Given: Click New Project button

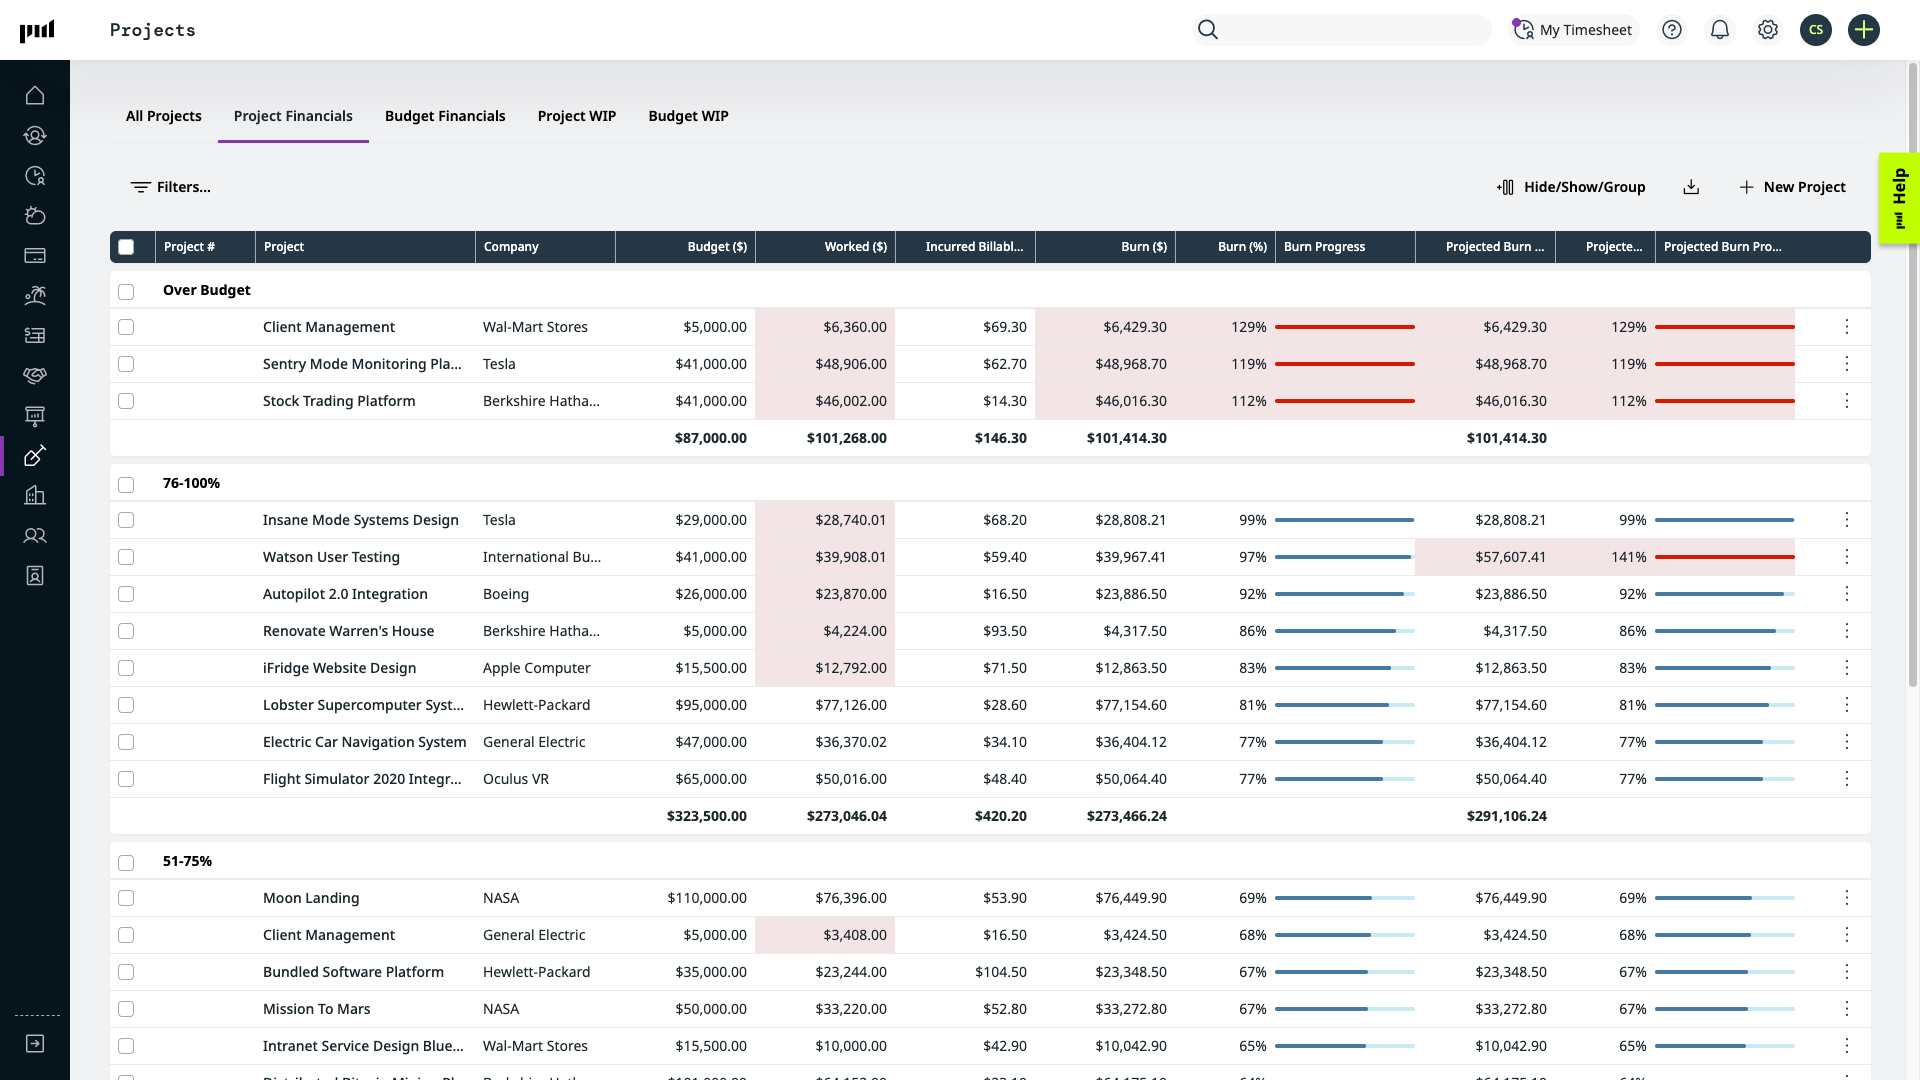Looking at the screenshot, I should pos(1792,187).
